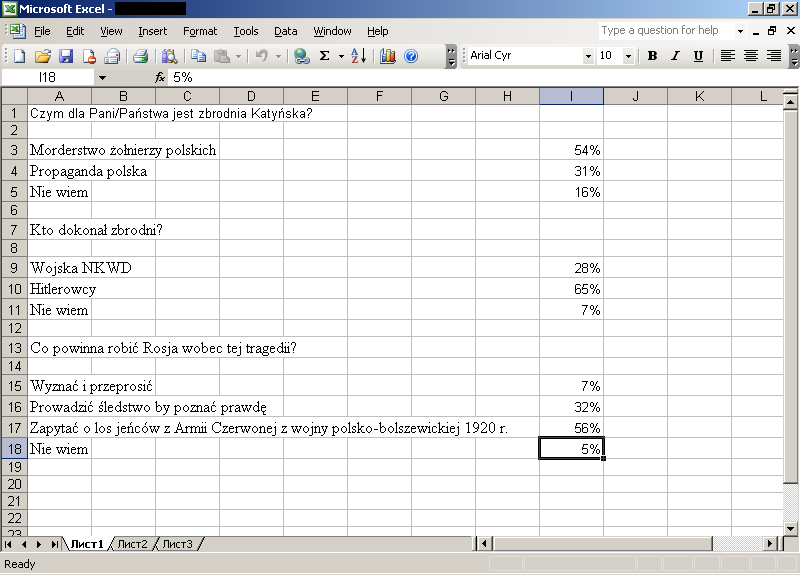Toggle underline formatting
Screen dimensions: 800x575
pyautogui.click(x=698, y=56)
